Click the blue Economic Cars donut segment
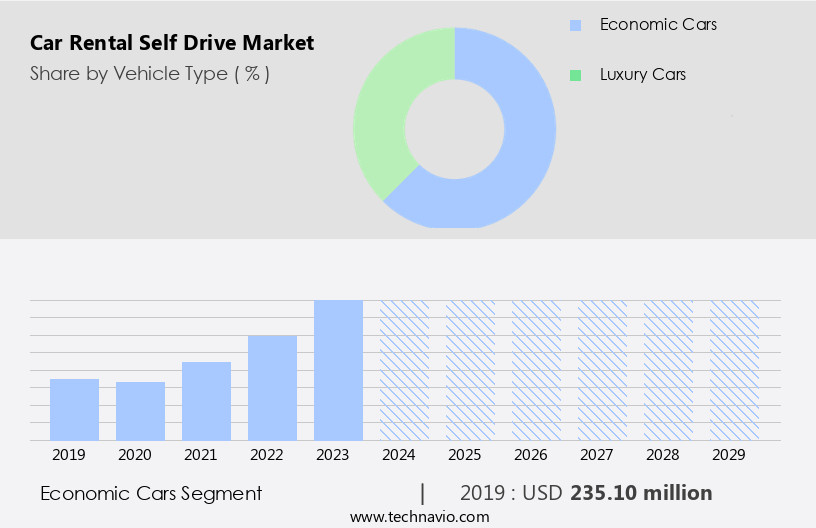The width and height of the screenshot is (816, 528). click(525, 150)
